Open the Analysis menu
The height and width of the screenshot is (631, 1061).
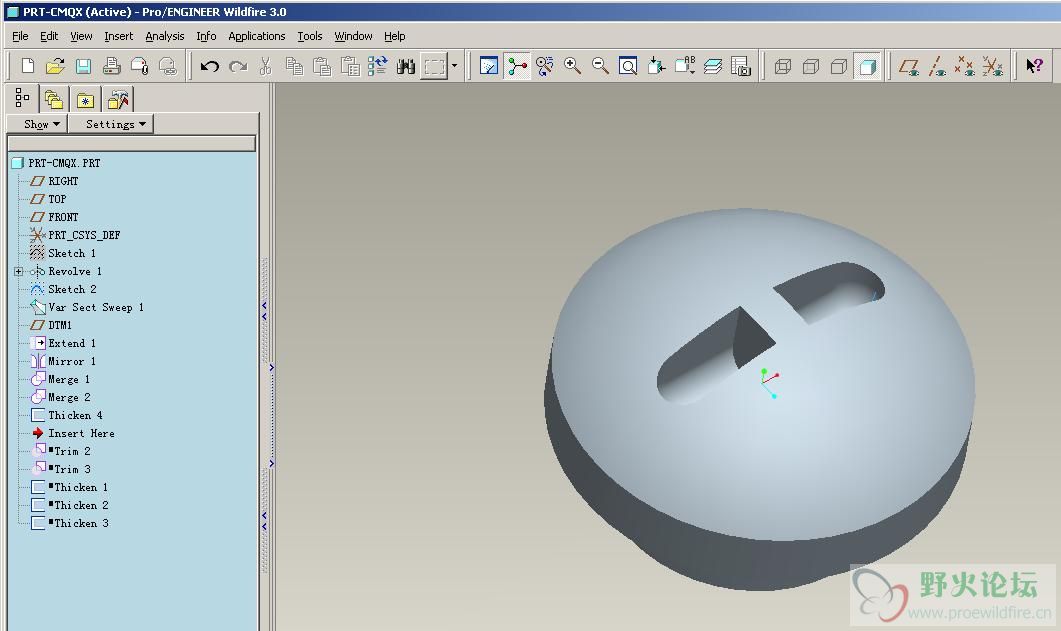[x=164, y=37]
